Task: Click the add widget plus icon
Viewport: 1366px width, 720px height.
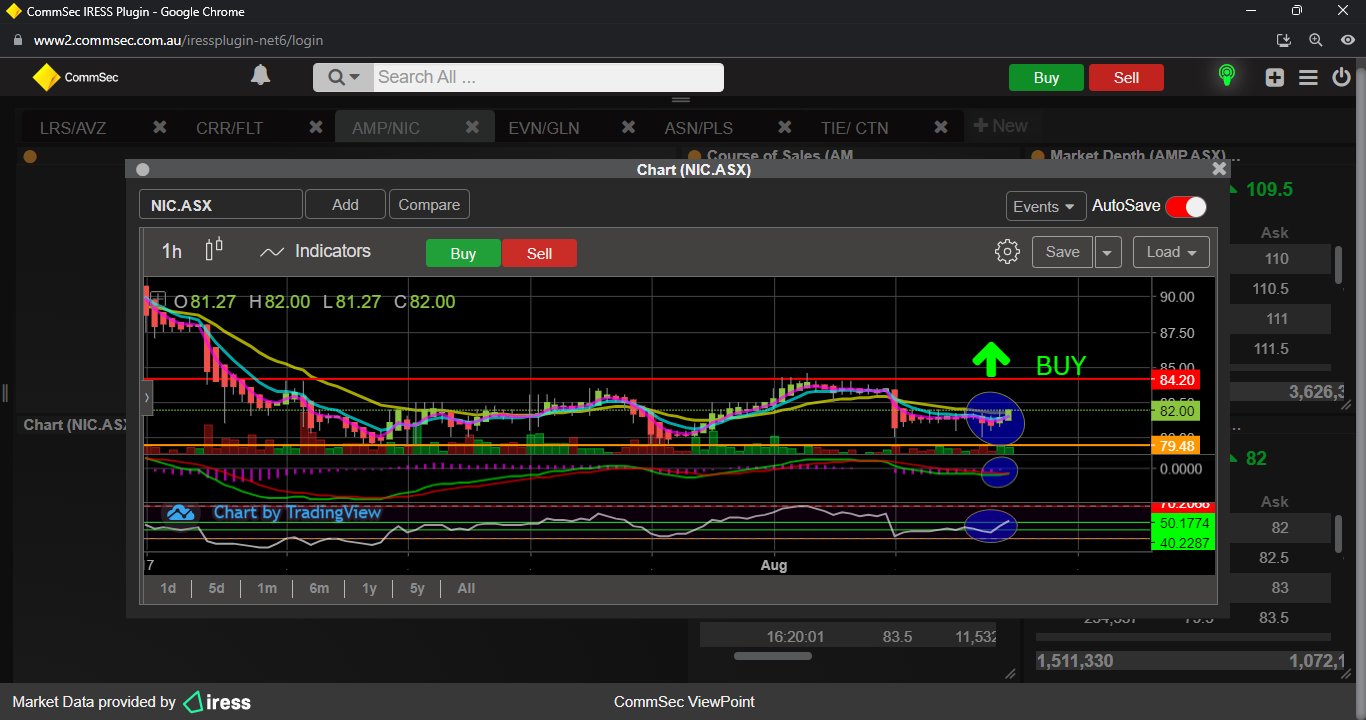Action: [x=1274, y=77]
